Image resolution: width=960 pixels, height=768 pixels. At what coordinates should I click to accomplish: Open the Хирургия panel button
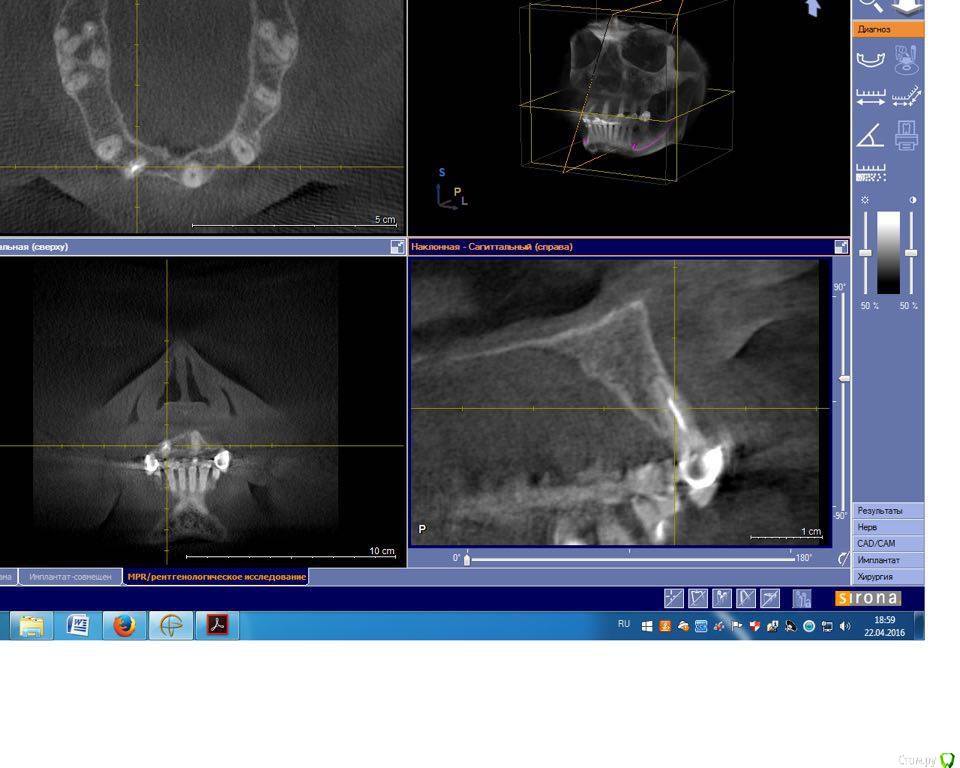[x=888, y=577]
